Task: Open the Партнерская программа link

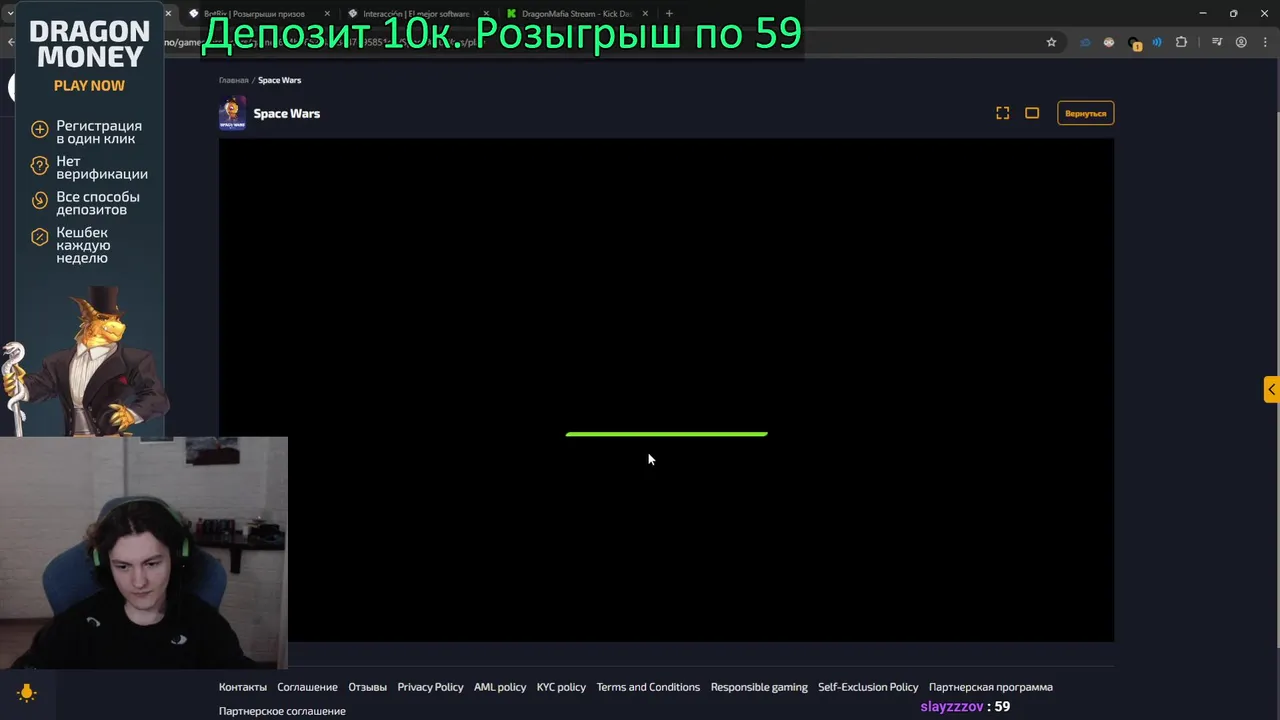Action: click(991, 687)
